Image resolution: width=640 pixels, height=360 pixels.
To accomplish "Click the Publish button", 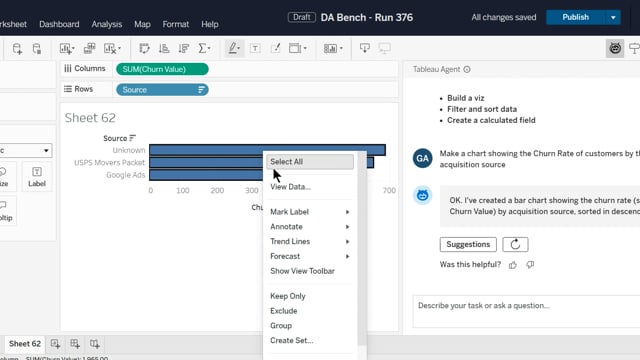I will tap(576, 18).
